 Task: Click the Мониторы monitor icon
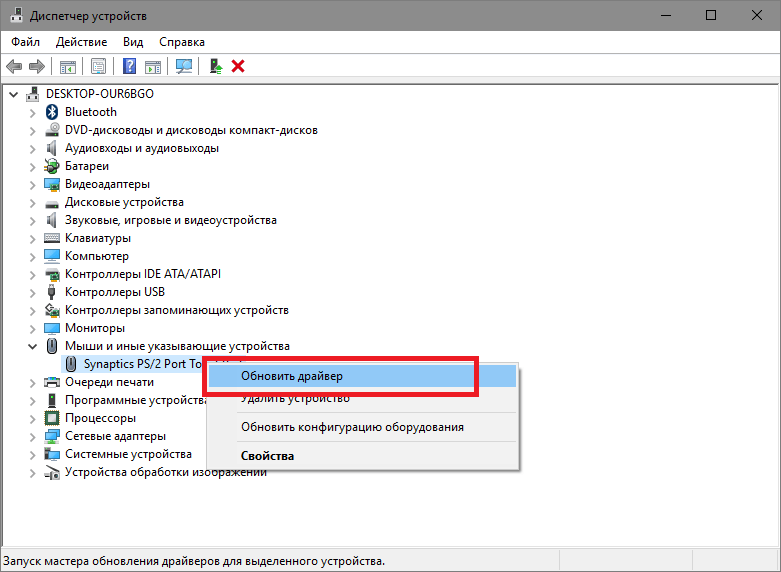click(x=52, y=328)
